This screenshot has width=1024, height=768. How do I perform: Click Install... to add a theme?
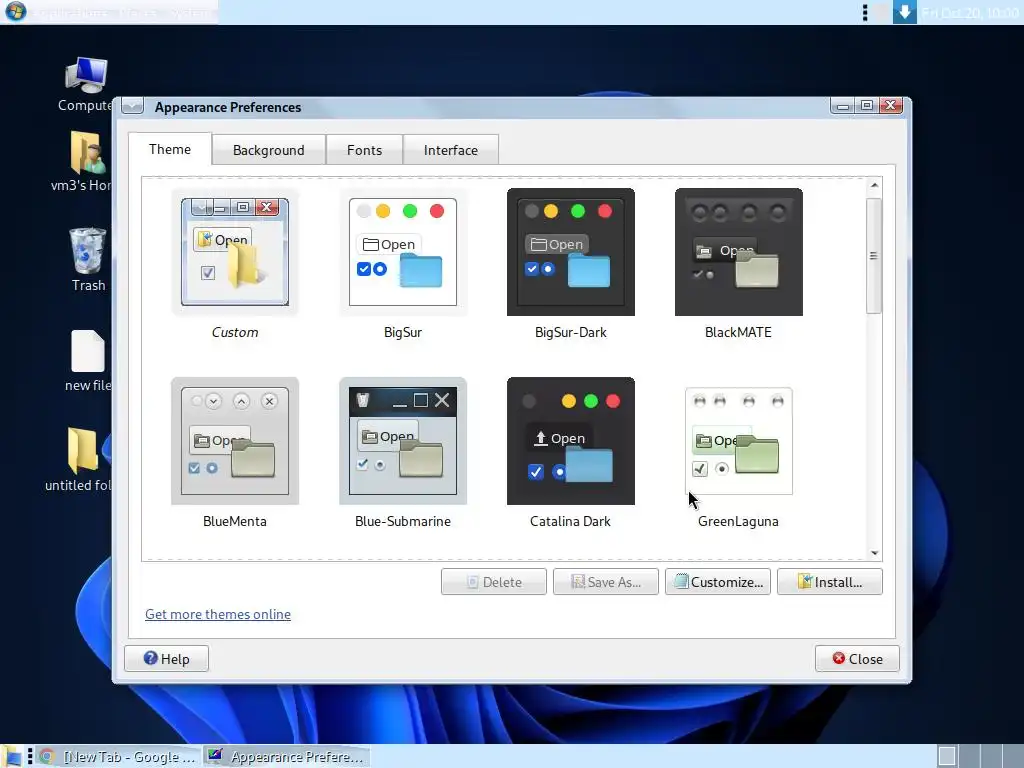click(829, 582)
